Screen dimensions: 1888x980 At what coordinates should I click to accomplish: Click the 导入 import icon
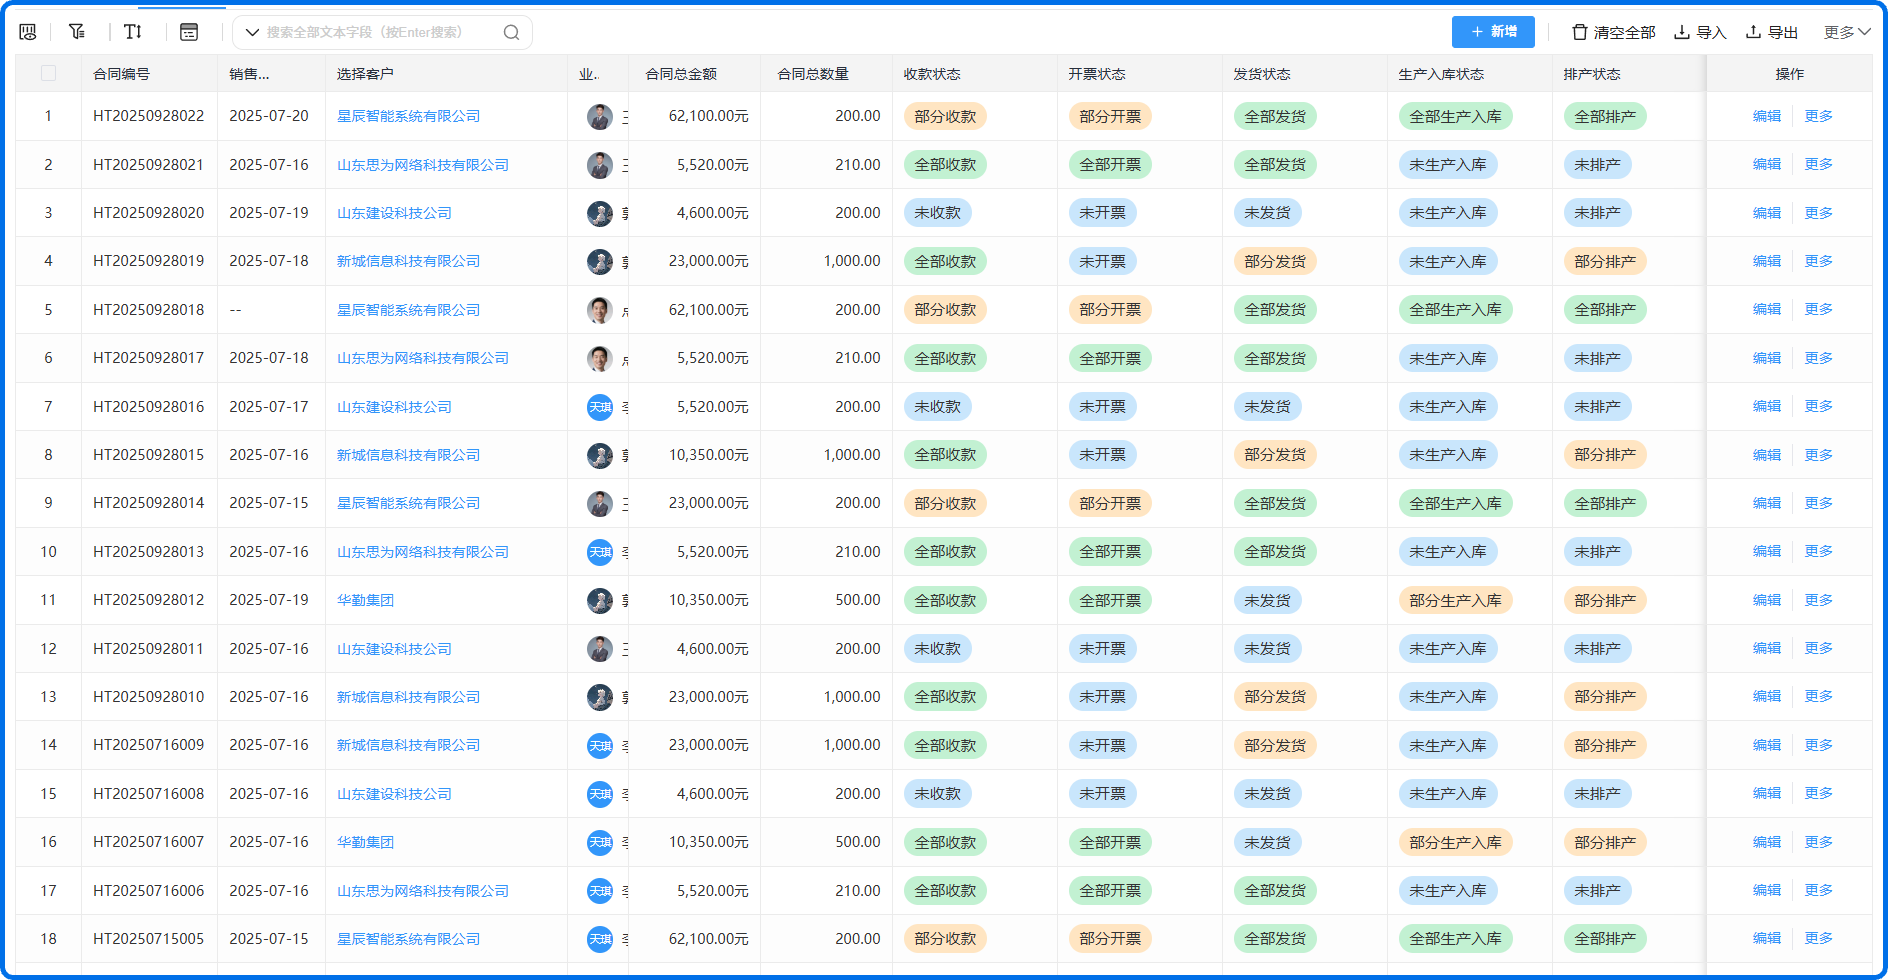click(1682, 32)
